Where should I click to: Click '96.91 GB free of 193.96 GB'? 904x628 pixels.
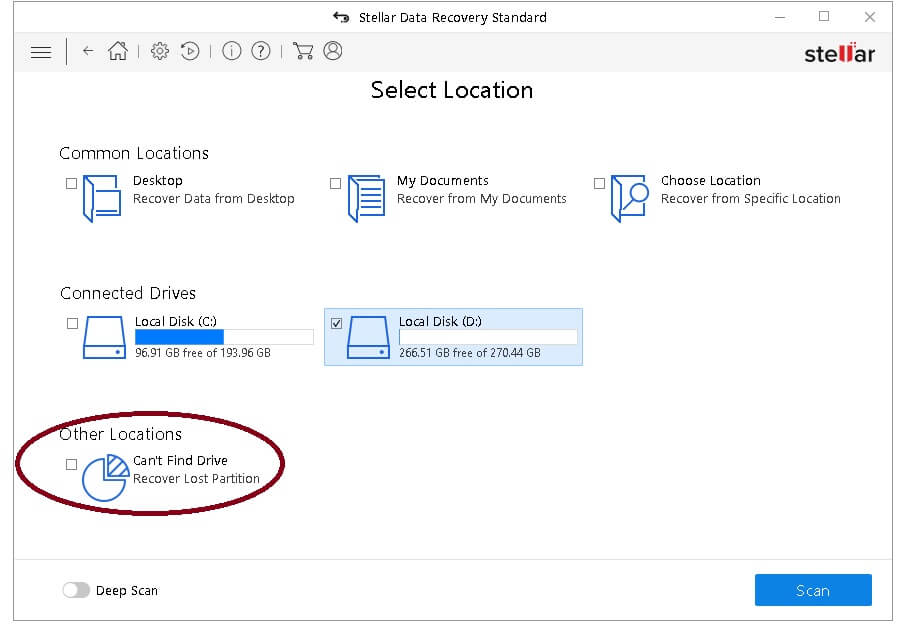(203, 352)
